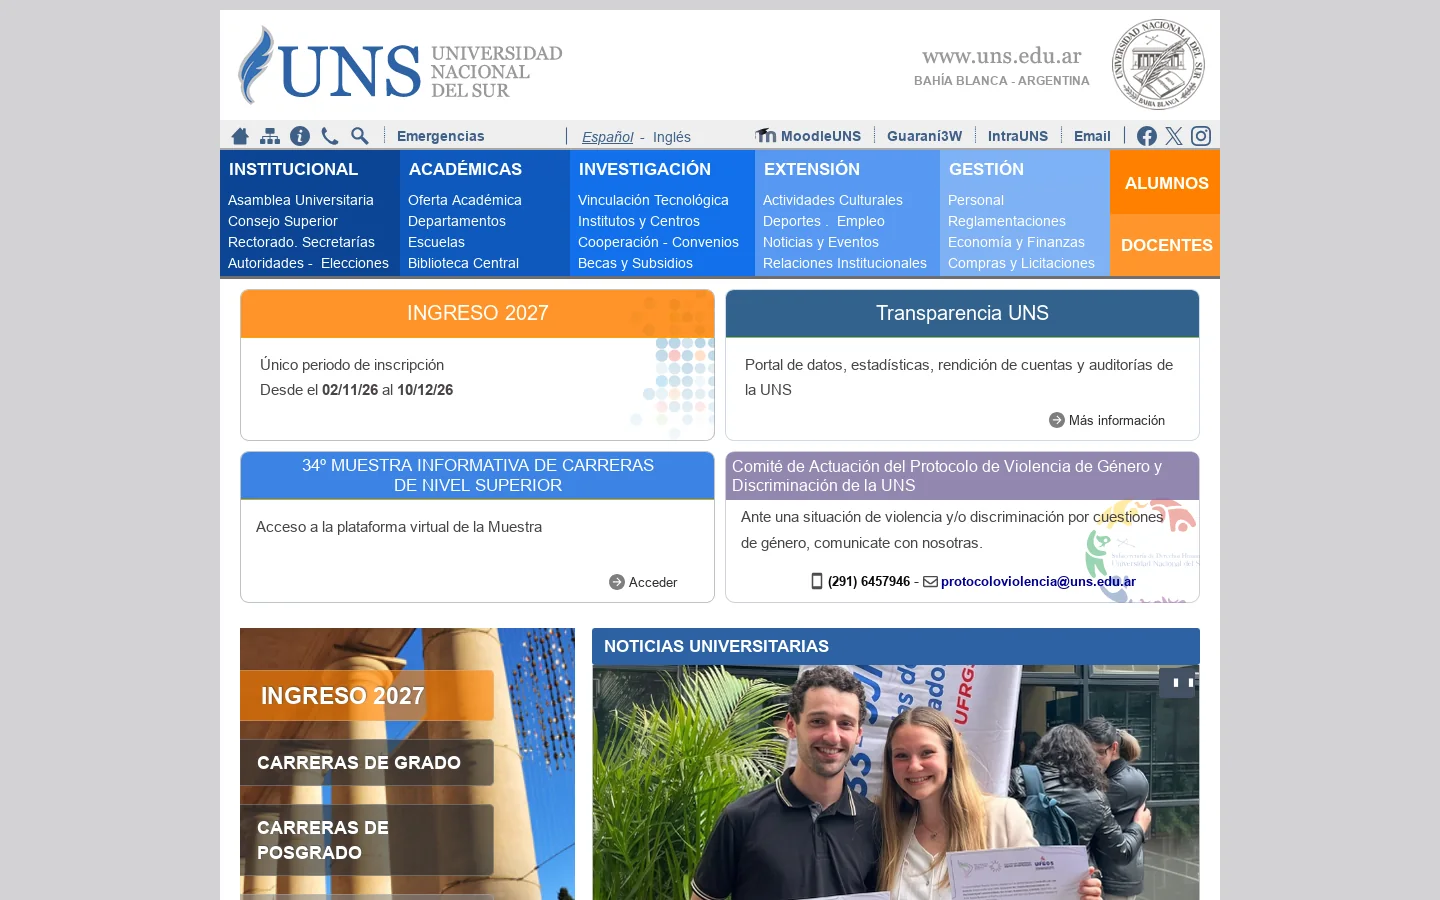Open the featured news photo
This screenshot has height=900, width=1440.
[896, 782]
